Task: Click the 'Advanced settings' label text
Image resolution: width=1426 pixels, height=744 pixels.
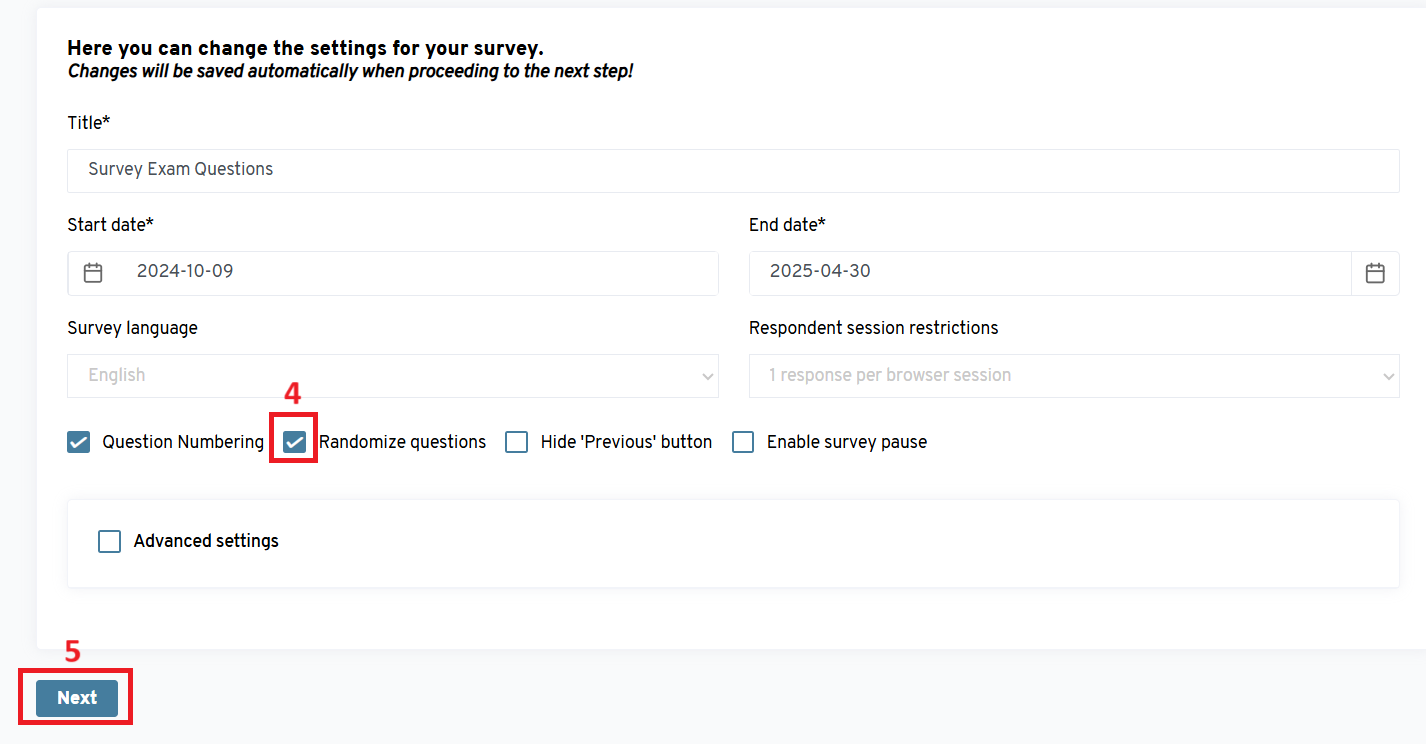Action: (x=206, y=541)
